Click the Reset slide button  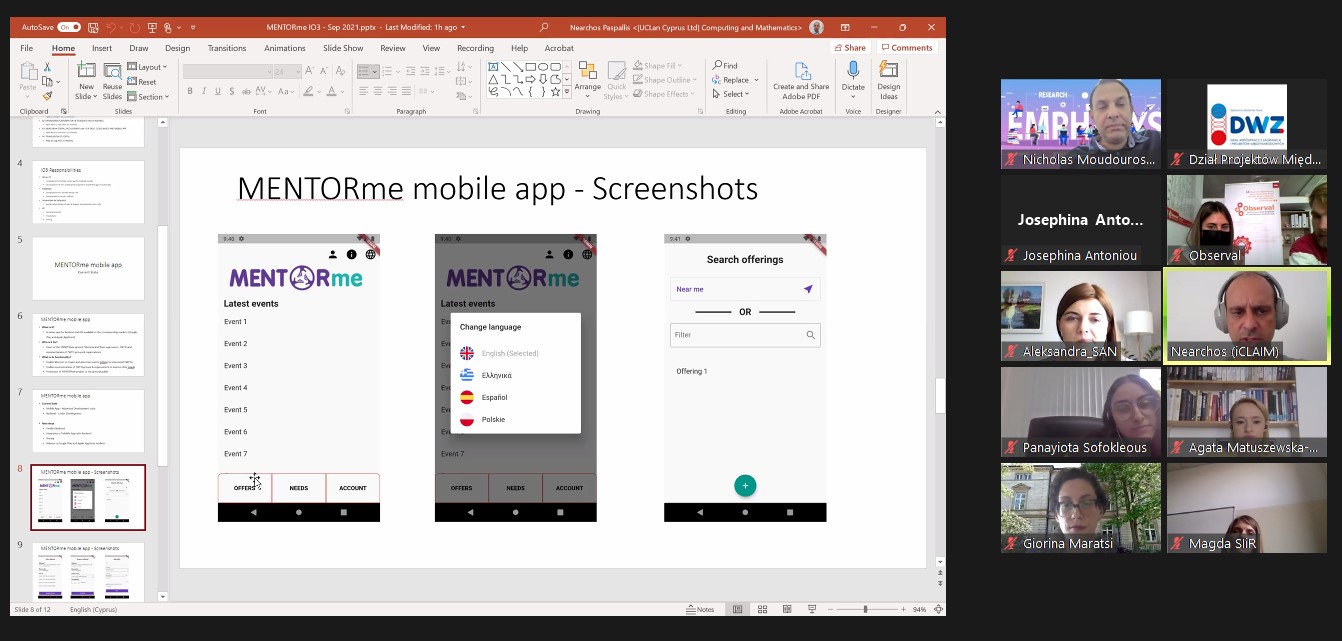pyautogui.click(x=142, y=82)
